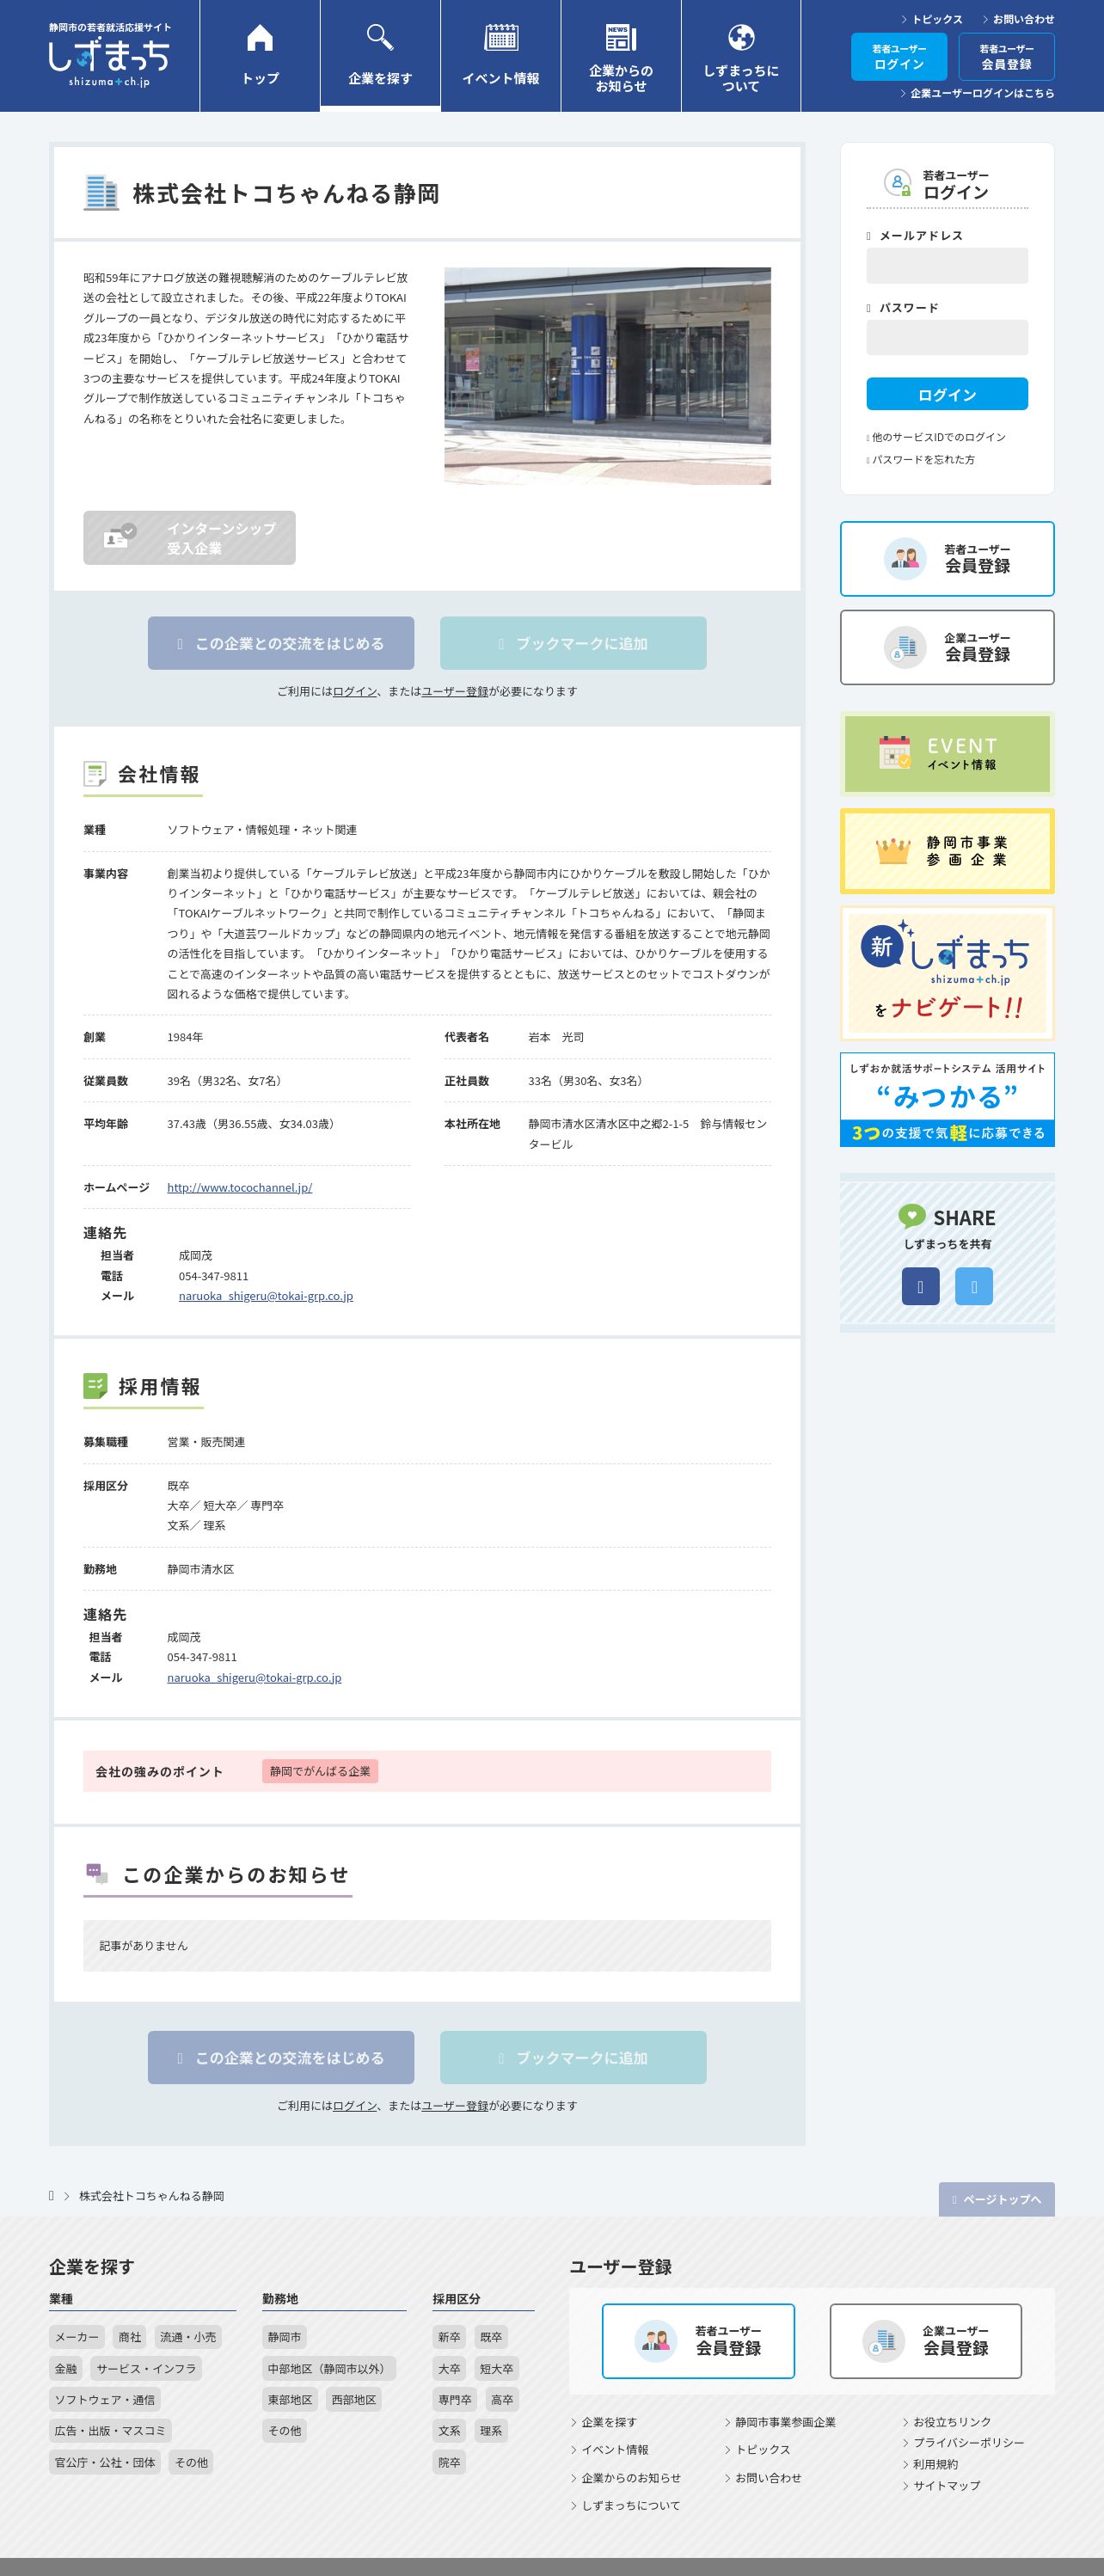Open the 企業からのお知らせ nav item

click(621, 56)
